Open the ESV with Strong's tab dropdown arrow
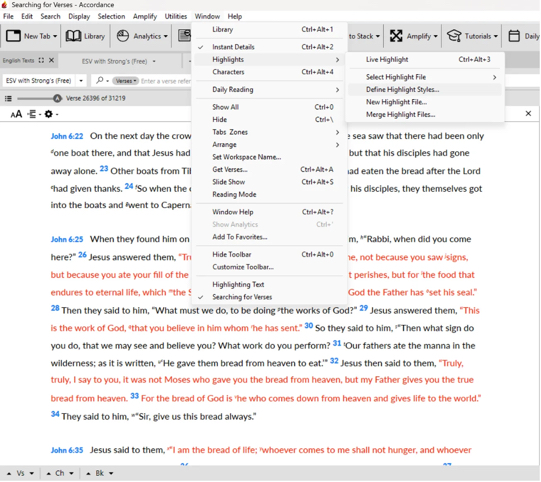 coord(154,61)
